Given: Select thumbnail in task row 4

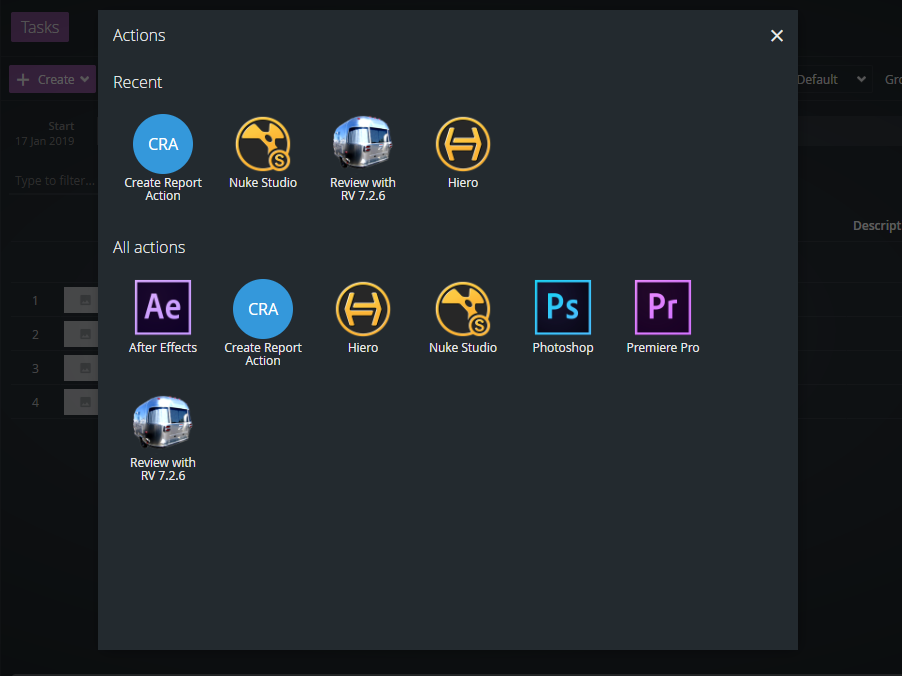Looking at the screenshot, I should point(81,402).
